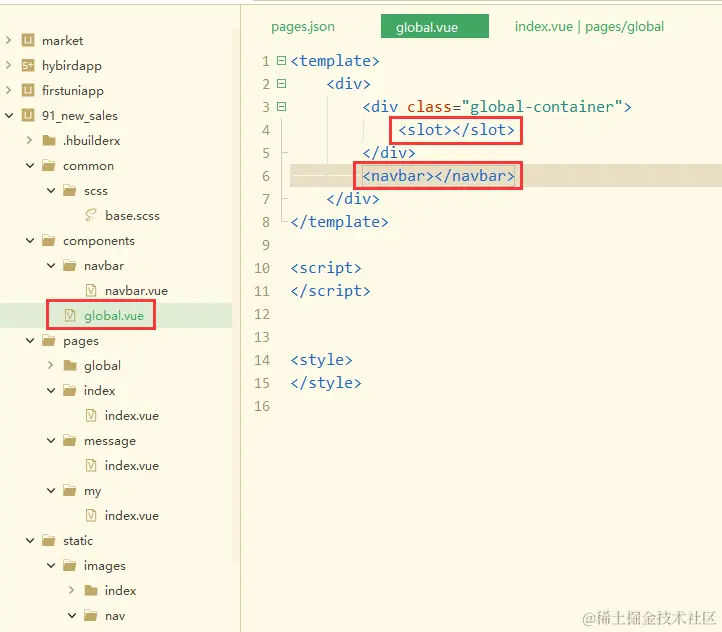Click the images folder icon
The height and width of the screenshot is (632, 722).
(70, 566)
